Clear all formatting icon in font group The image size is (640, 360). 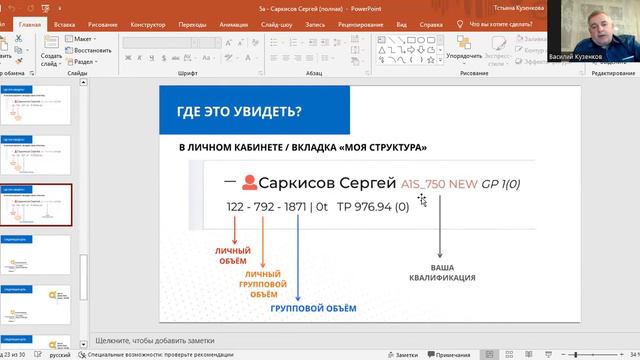[x=256, y=42]
